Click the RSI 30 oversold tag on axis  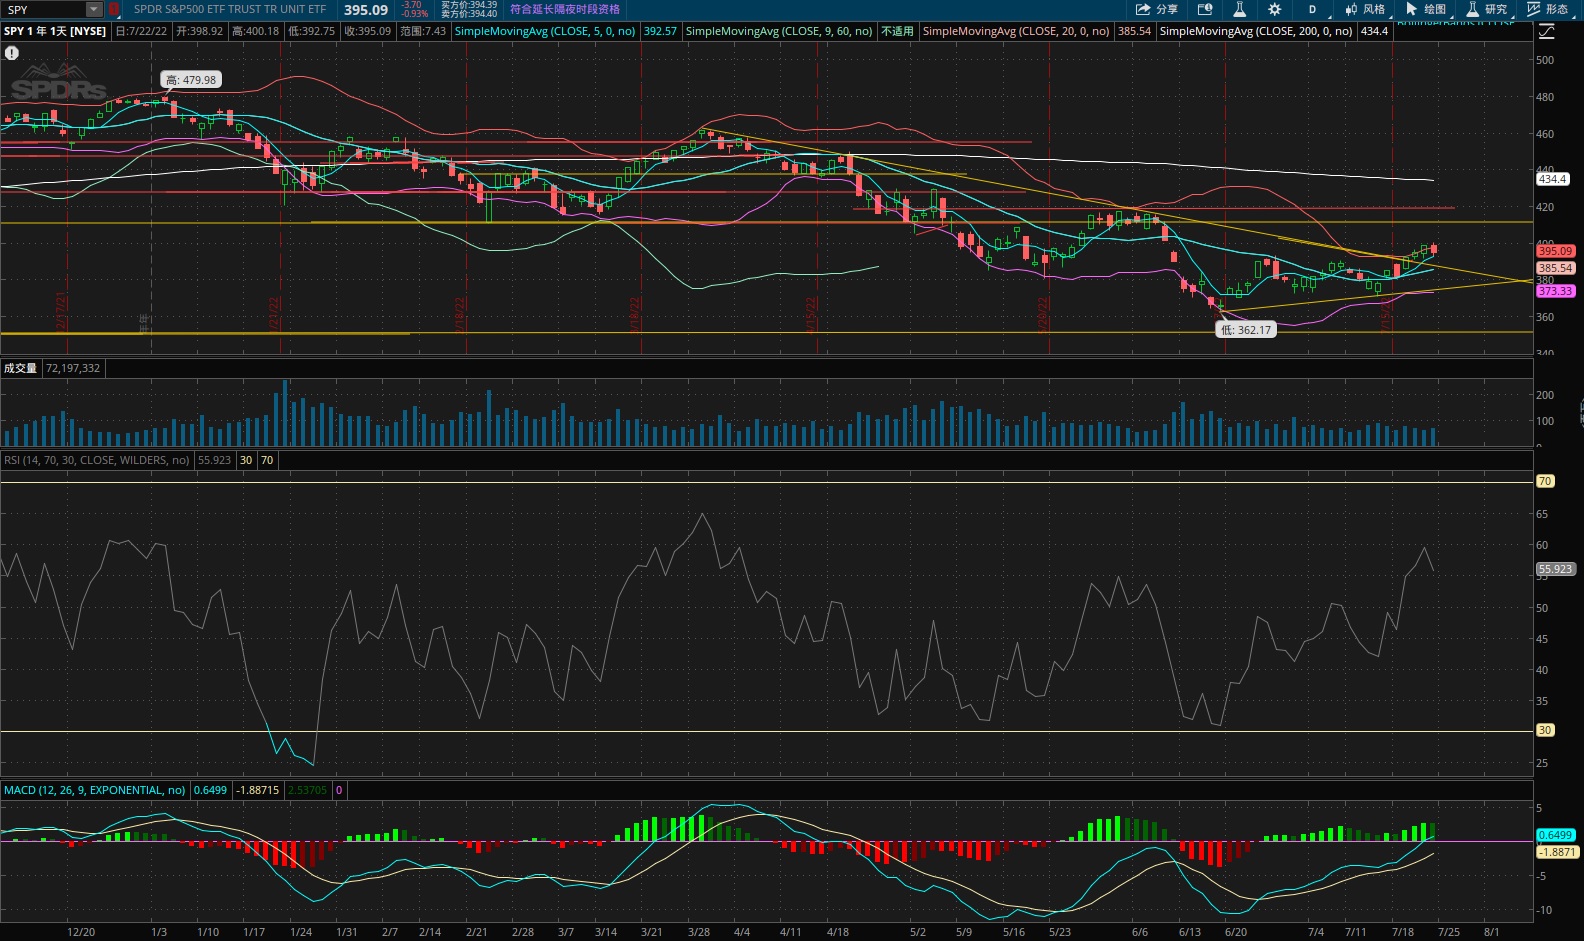click(1545, 730)
